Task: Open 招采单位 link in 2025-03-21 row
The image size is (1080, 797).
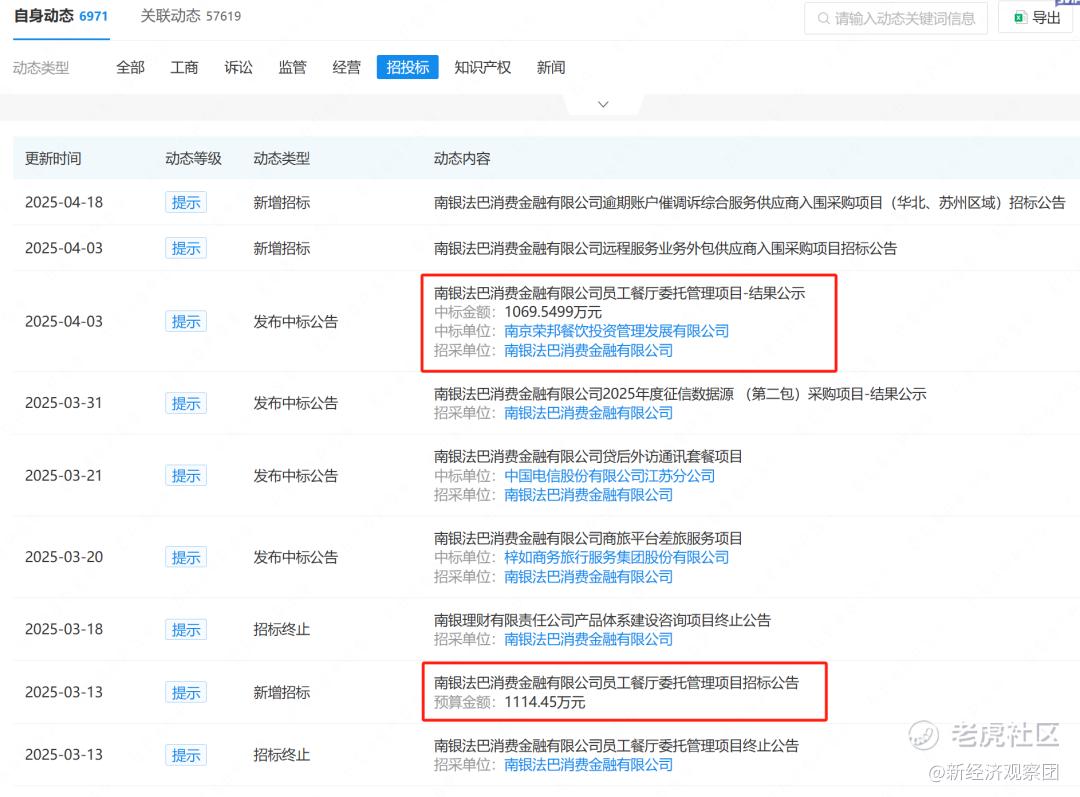Action: [588, 495]
